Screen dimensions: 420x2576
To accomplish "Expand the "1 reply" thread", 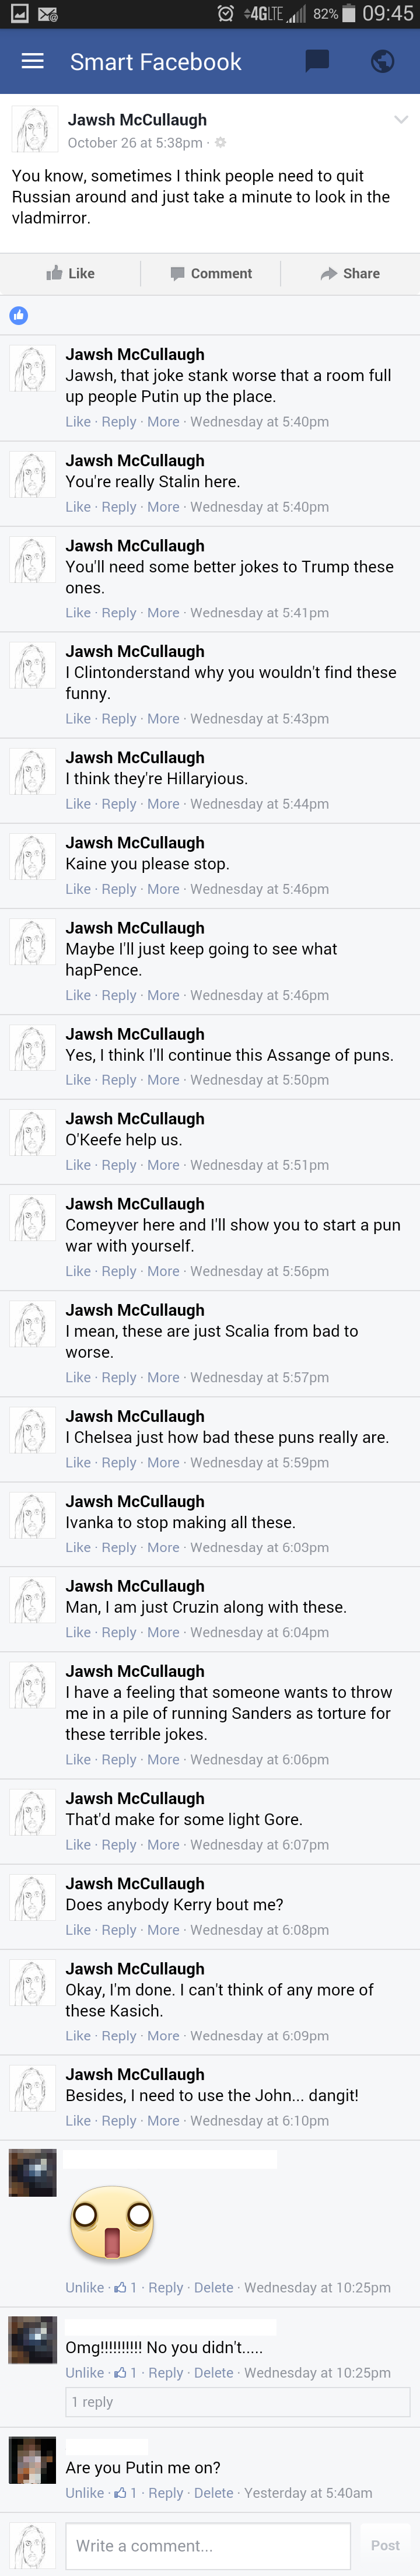I will point(92,2401).
